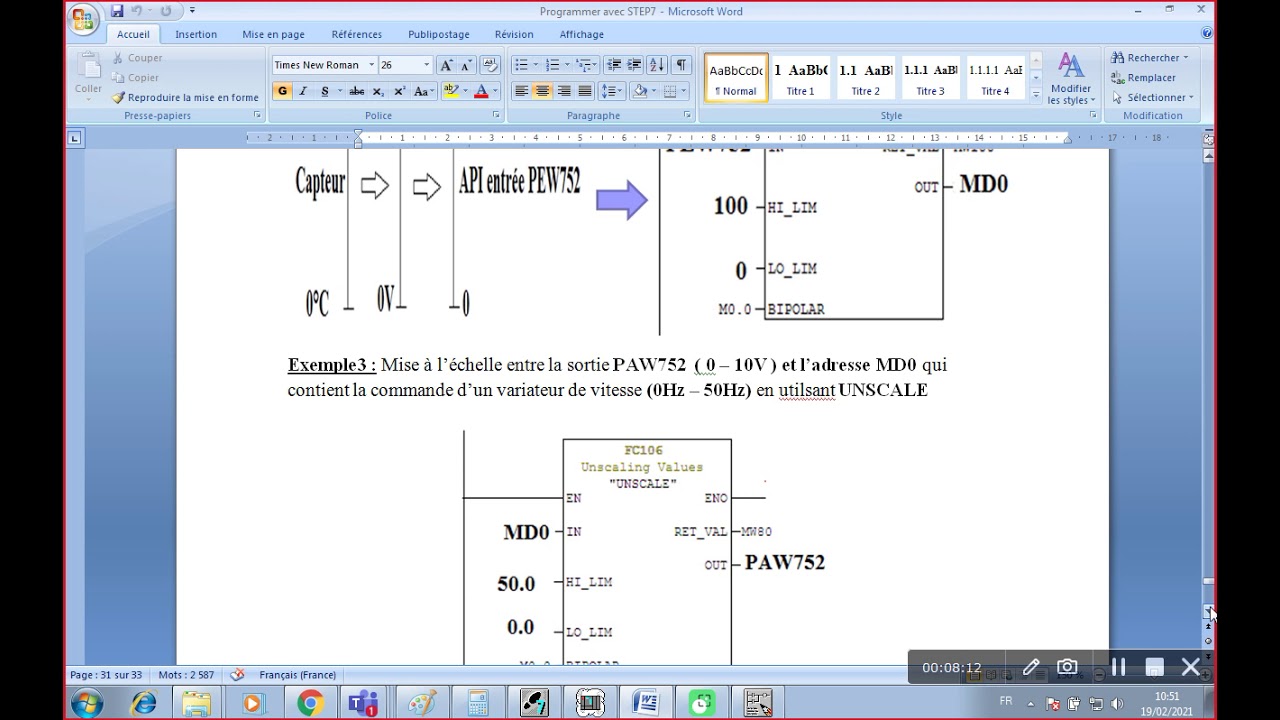The width and height of the screenshot is (1280, 720).
Task: Apply strikethrough formatting
Action: pyautogui.click(x=356, y=91)
